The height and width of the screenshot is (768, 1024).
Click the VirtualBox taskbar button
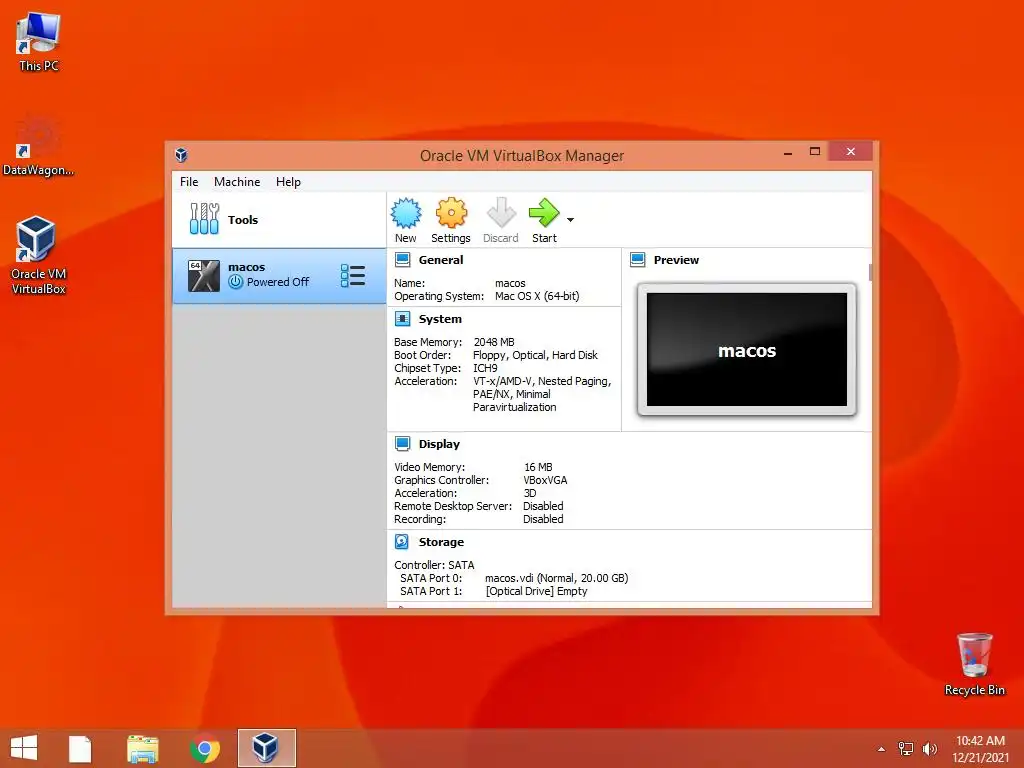pyautogui.click(x=266, y=748)
